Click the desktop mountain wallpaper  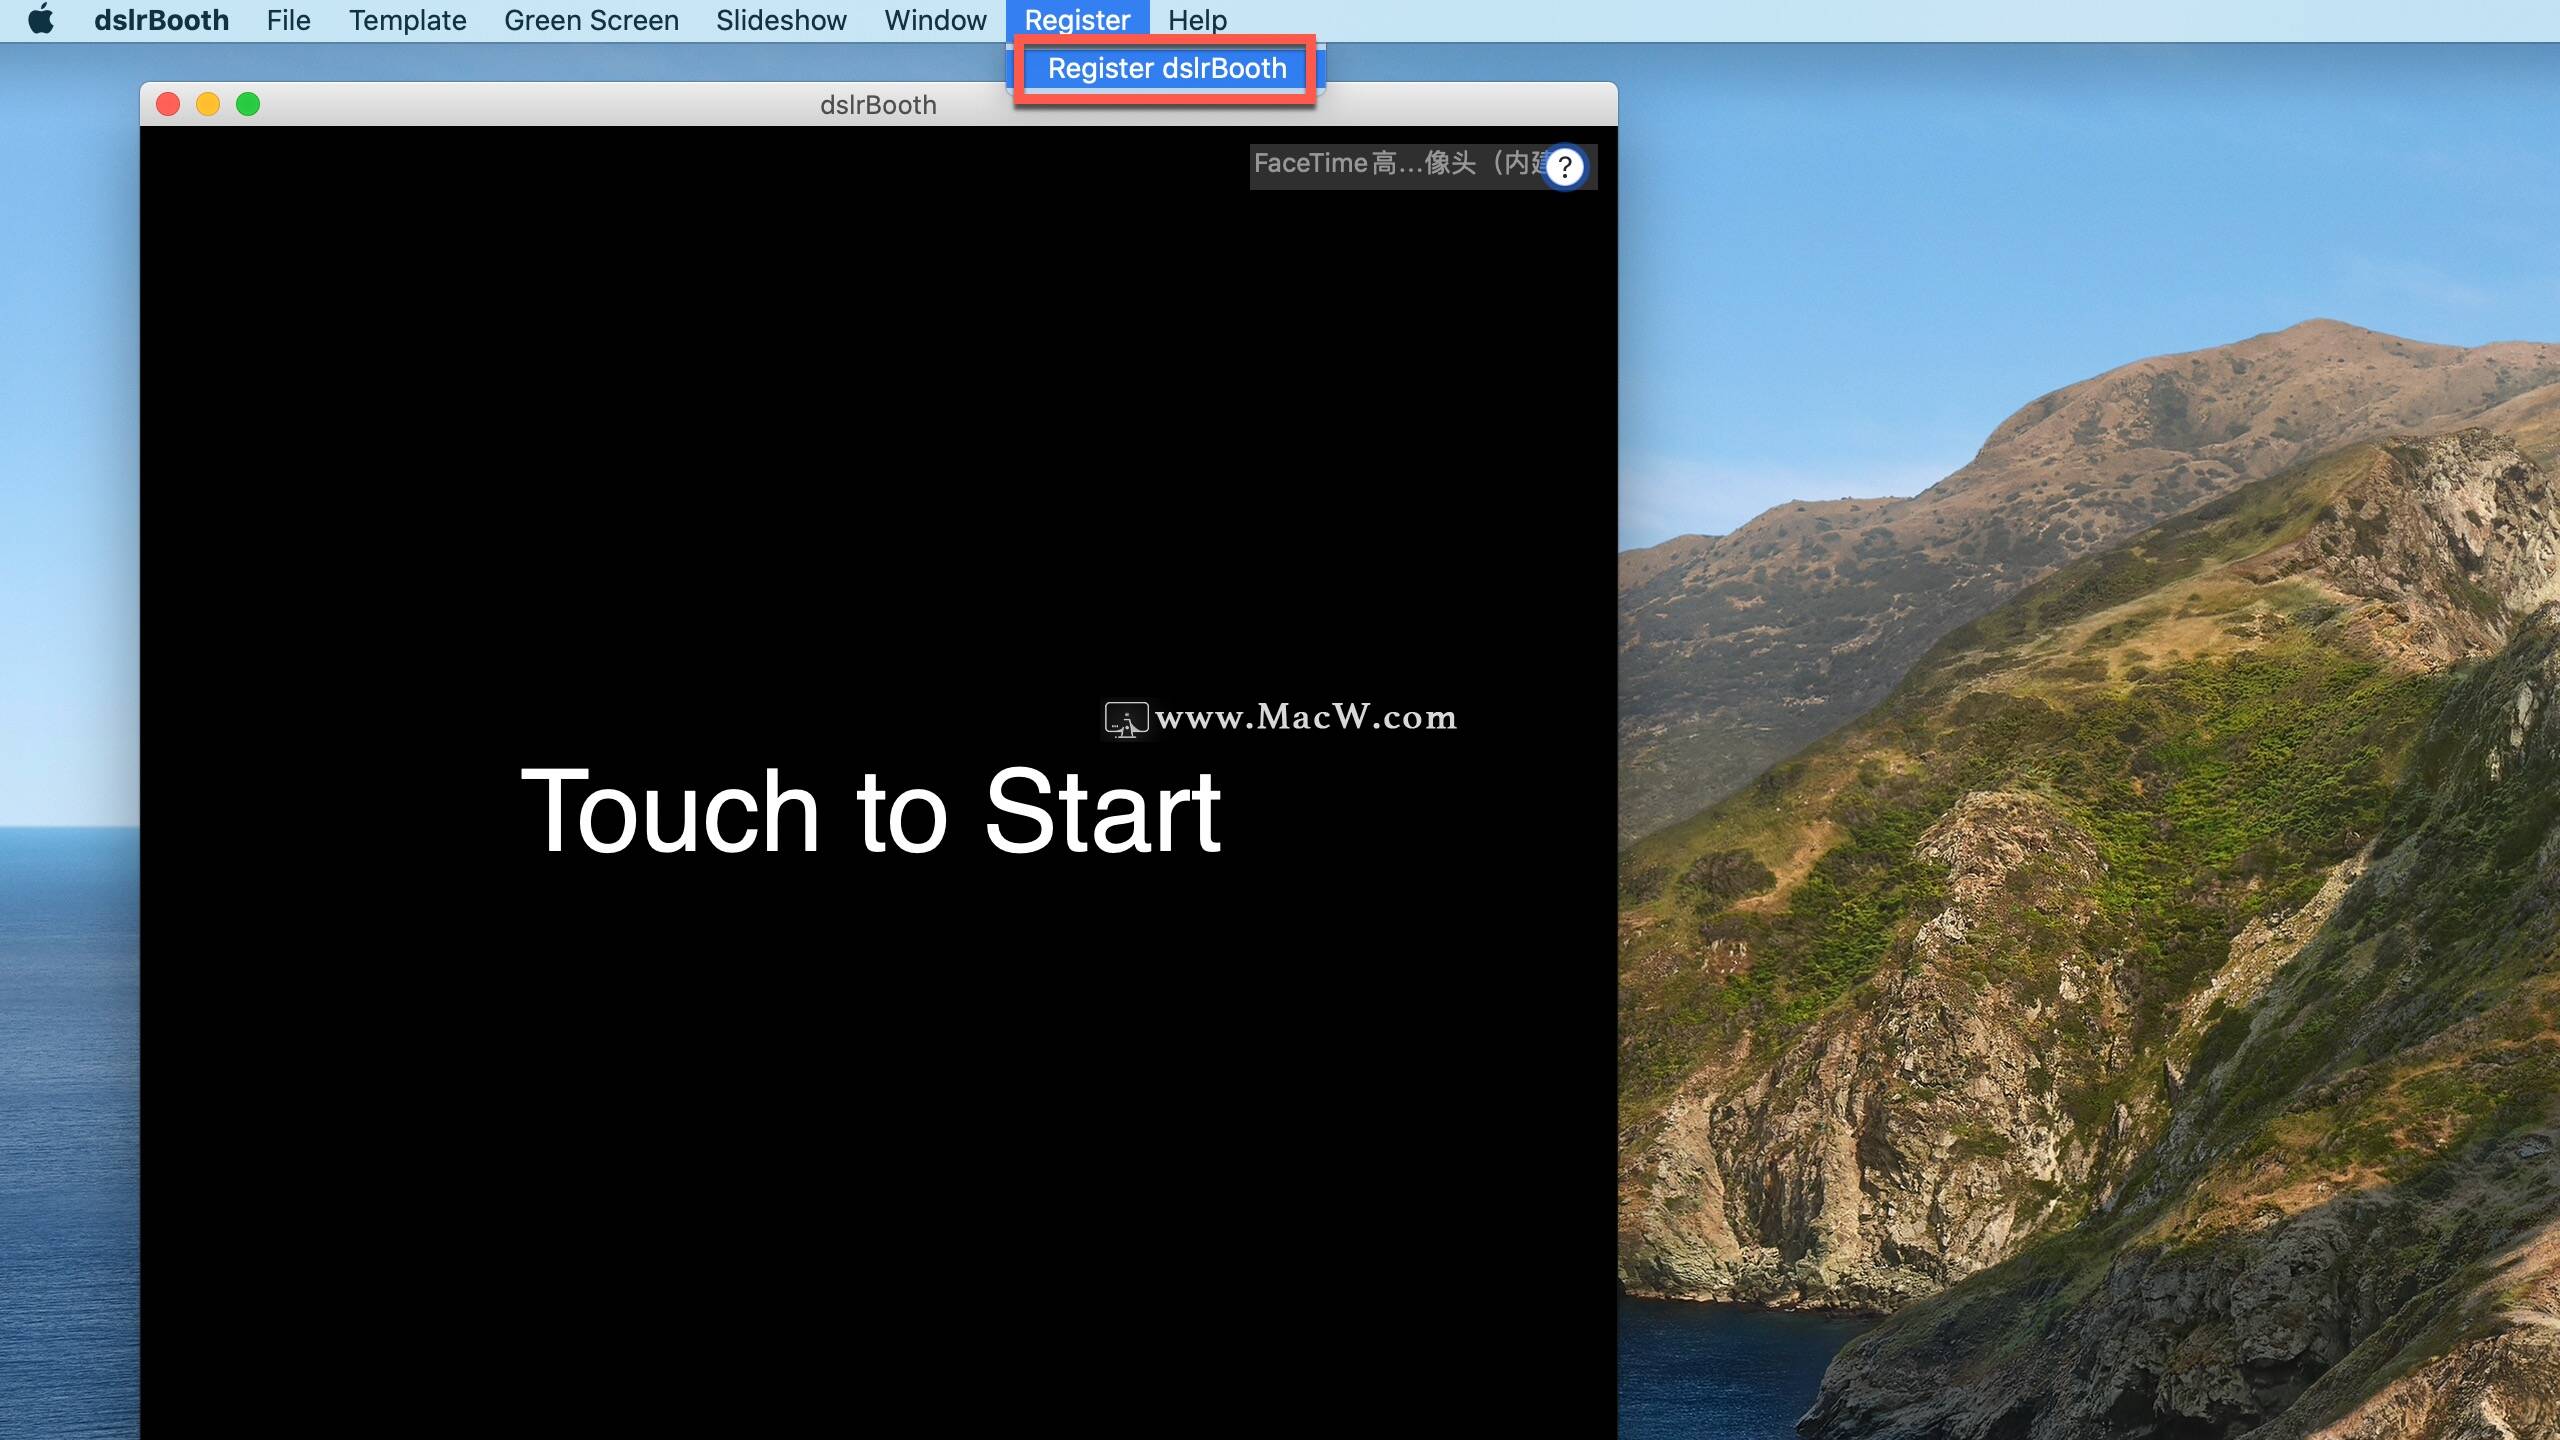pos(2100,800)
